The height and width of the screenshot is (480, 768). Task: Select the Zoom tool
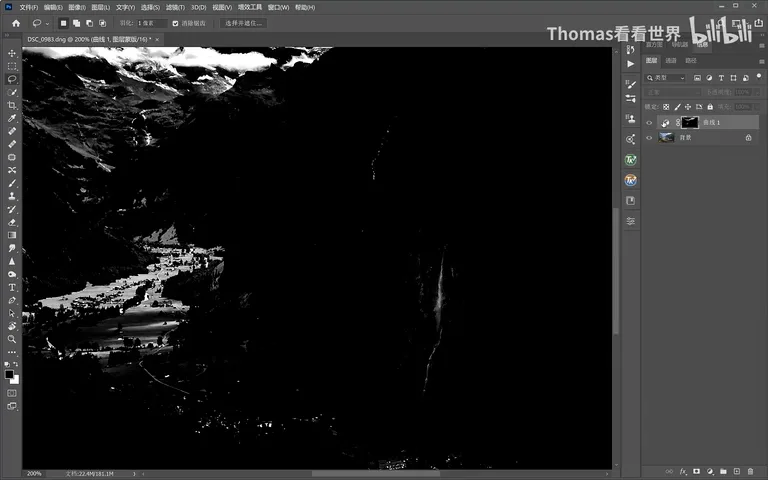coord(12,339)
